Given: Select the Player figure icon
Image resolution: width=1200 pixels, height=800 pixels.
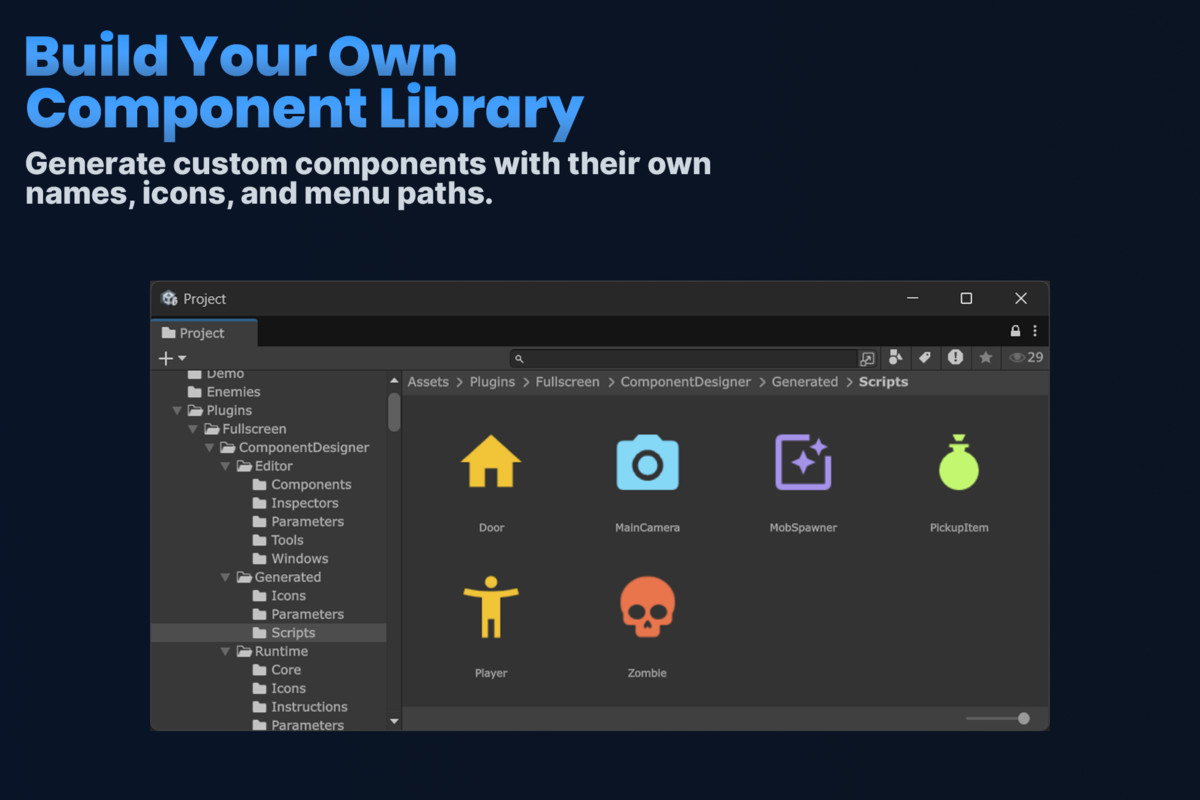Looking at the screenshot, I should (x=491, y=607).
